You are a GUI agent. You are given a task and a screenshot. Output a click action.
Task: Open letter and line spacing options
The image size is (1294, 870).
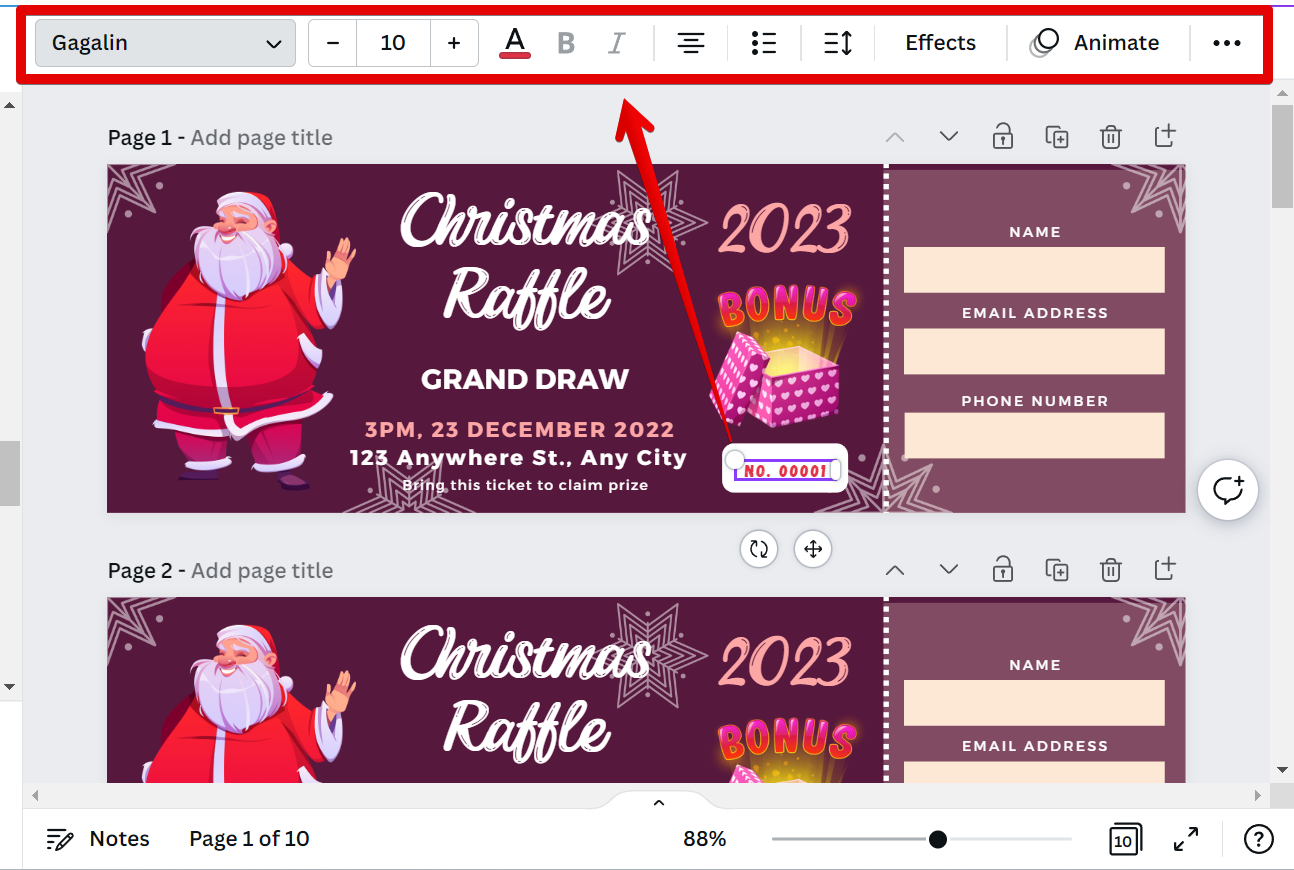pos(838,43)
